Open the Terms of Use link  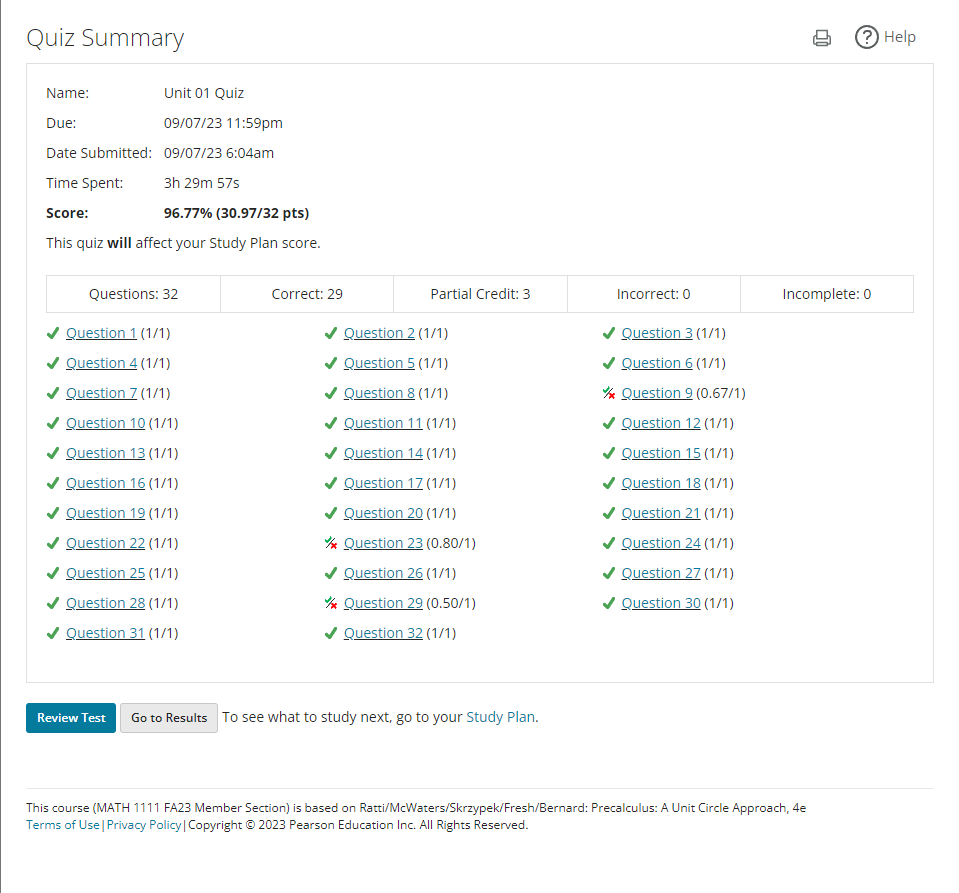tap(63, 825)
